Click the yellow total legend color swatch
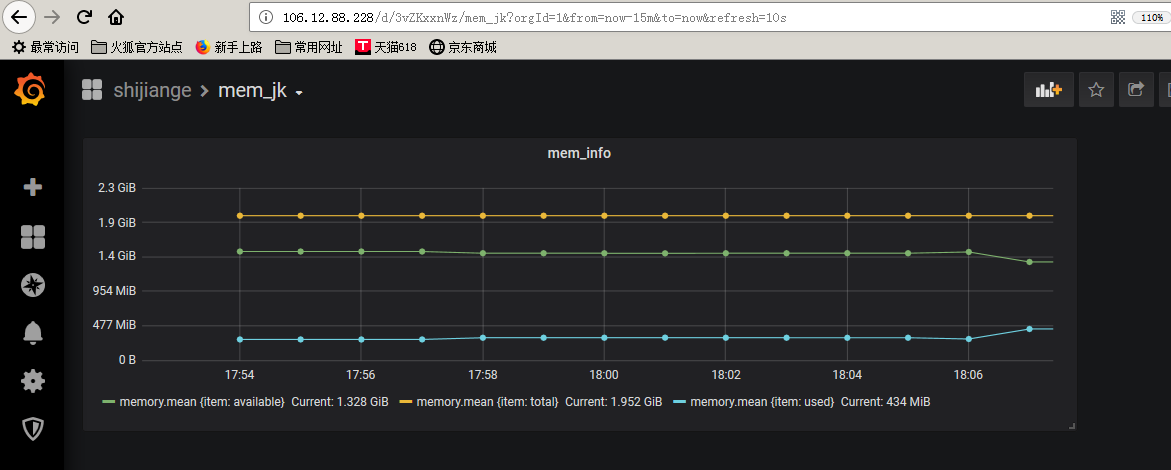Viewport: 1171px width, 470px height. click(x=406, y=402)
